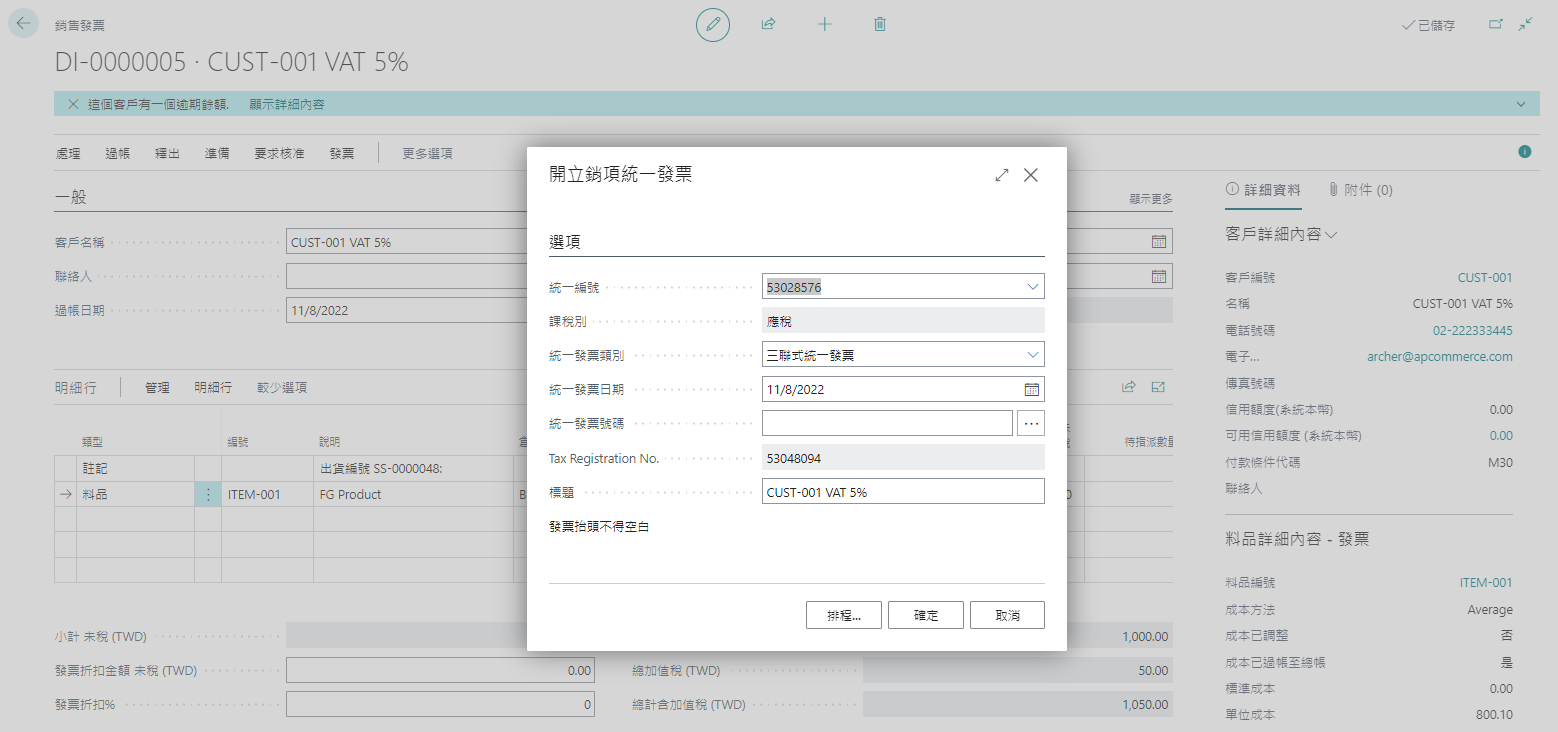This screenshot has height=732, width=1558.
Task: Open customer link CUST-001
Action: point(1485,277)
